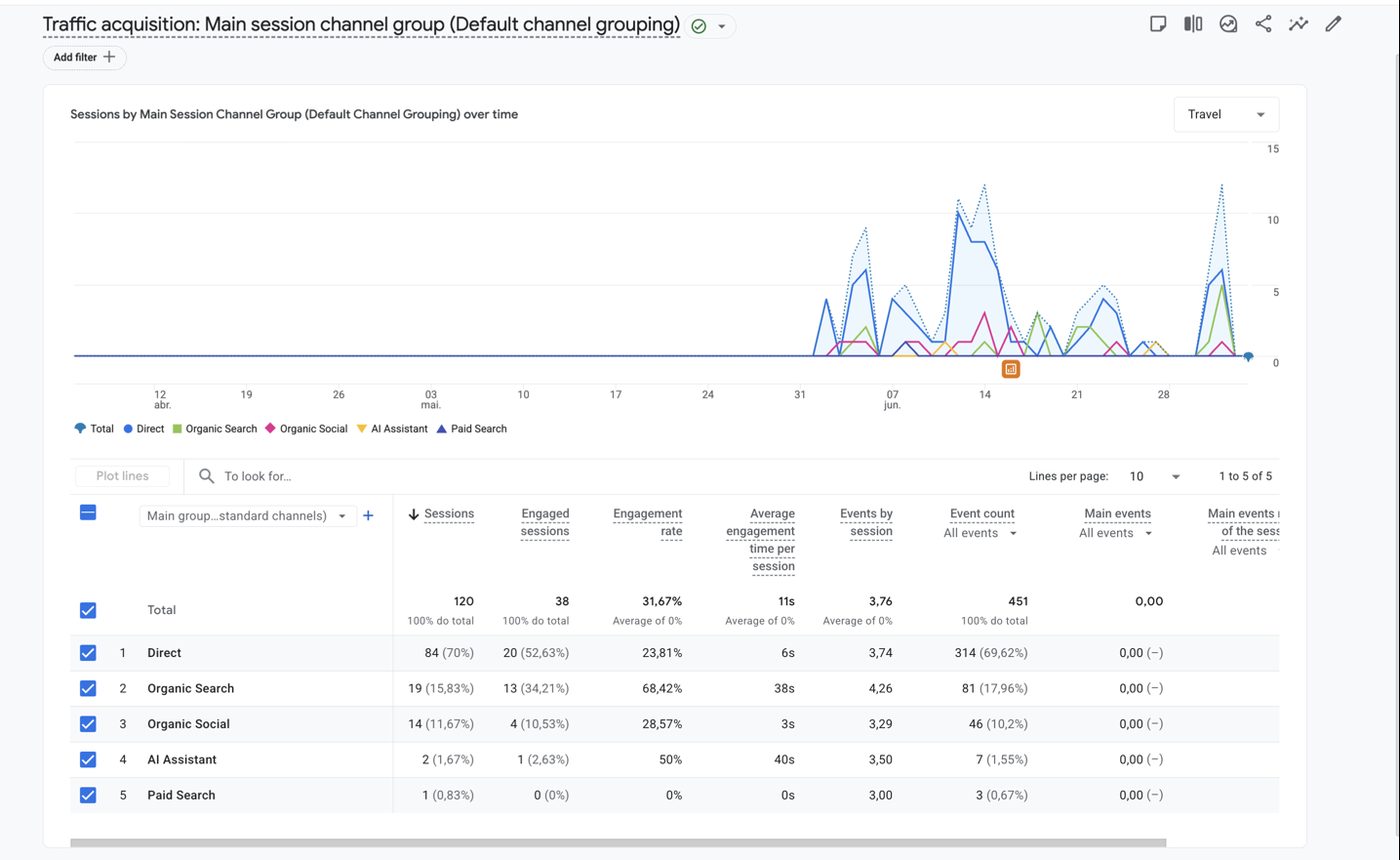This screenshot has height=860, width=1400.
Task: Open the Travel chart type dropdown
Action: [1226, 114]
